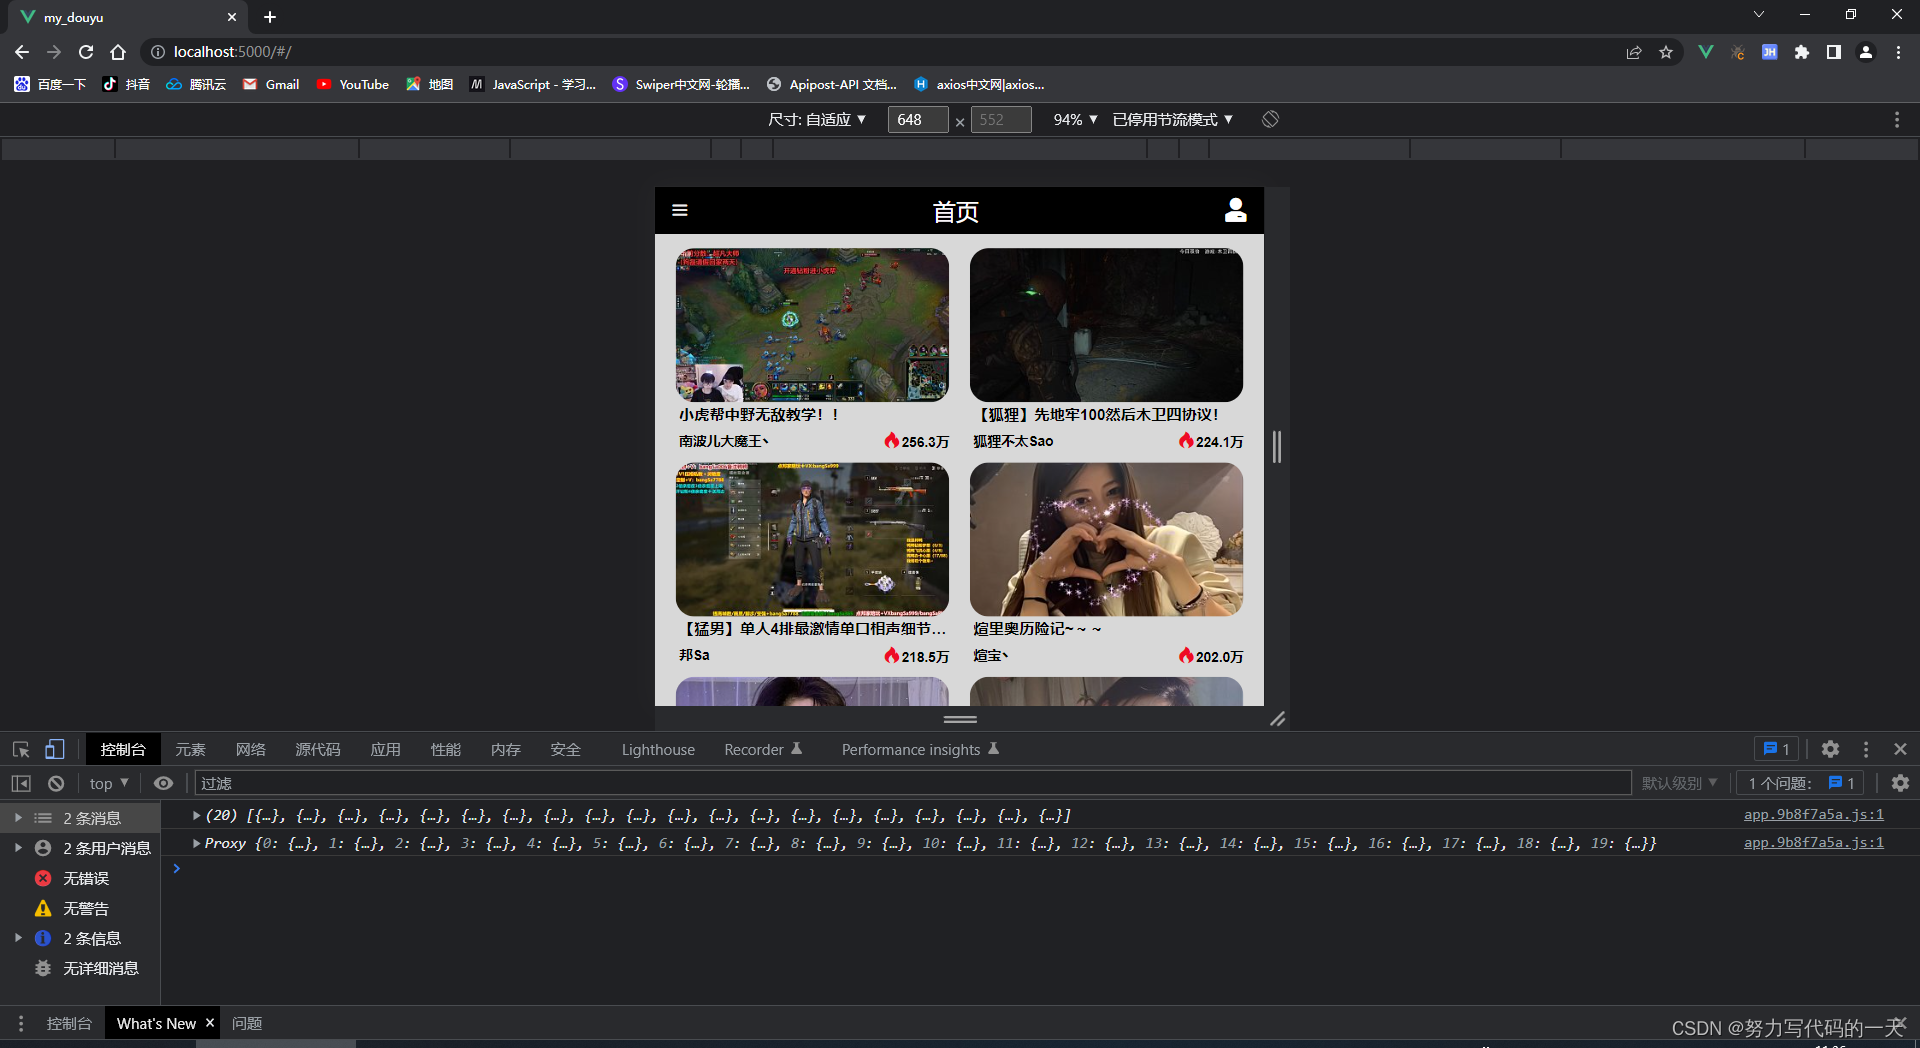This screenshot has height=1048, width=1920.
Task: Expand the 2 user messages group
Action: tap(18, 848)
